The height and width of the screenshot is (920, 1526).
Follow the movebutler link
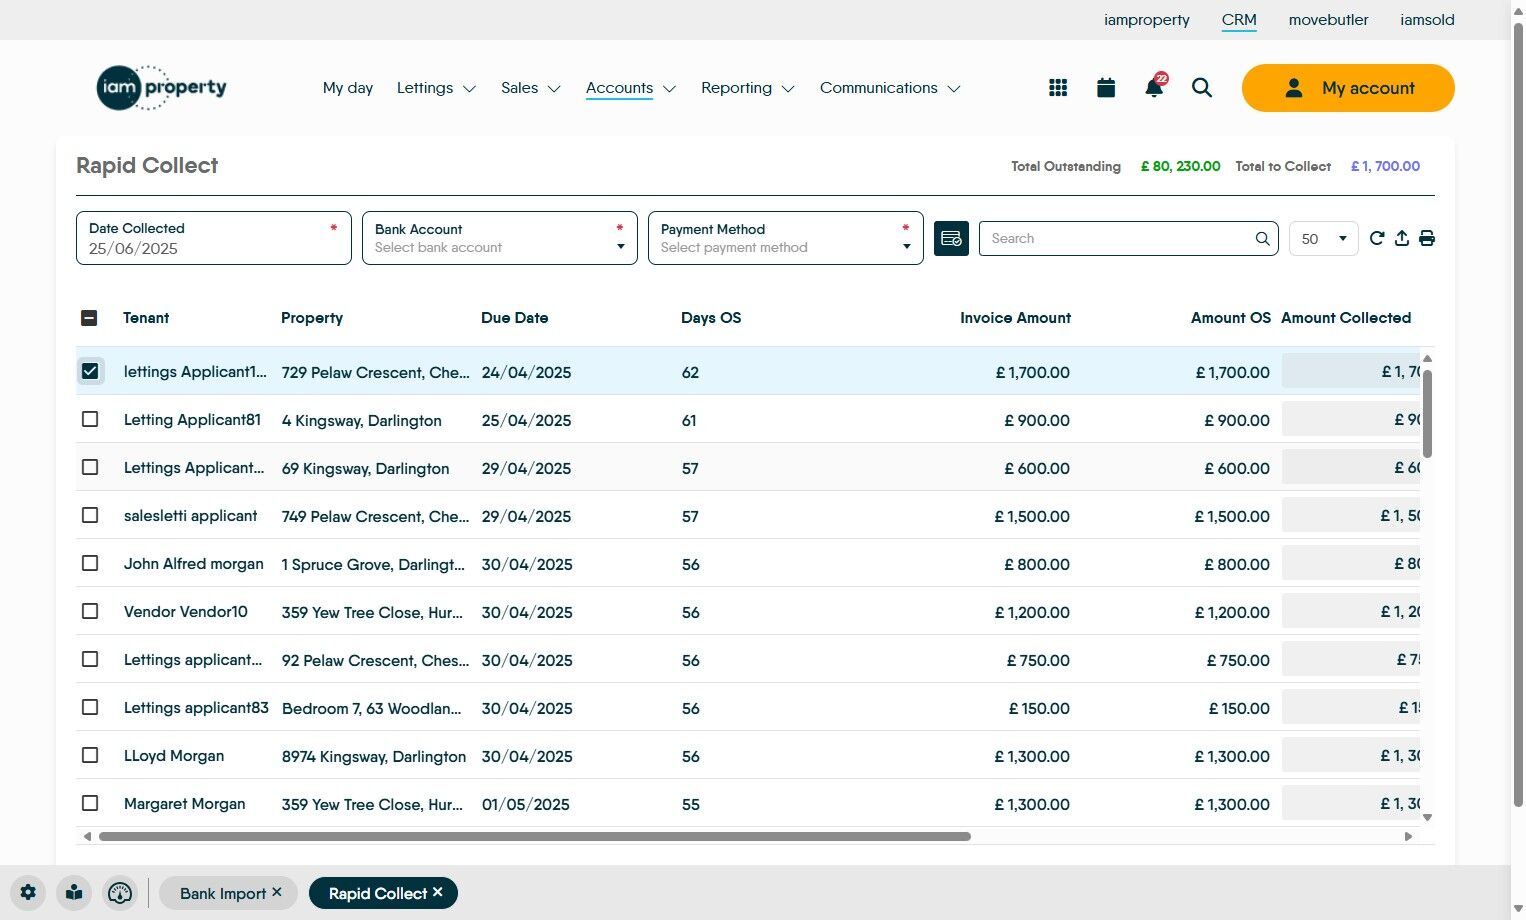pos(1328,20)
